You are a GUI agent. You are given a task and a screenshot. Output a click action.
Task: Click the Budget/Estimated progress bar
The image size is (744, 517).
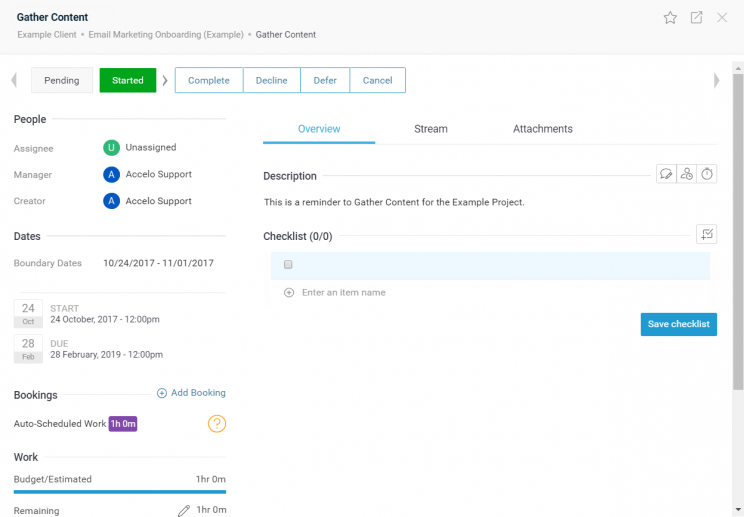[x=120, y=491]
